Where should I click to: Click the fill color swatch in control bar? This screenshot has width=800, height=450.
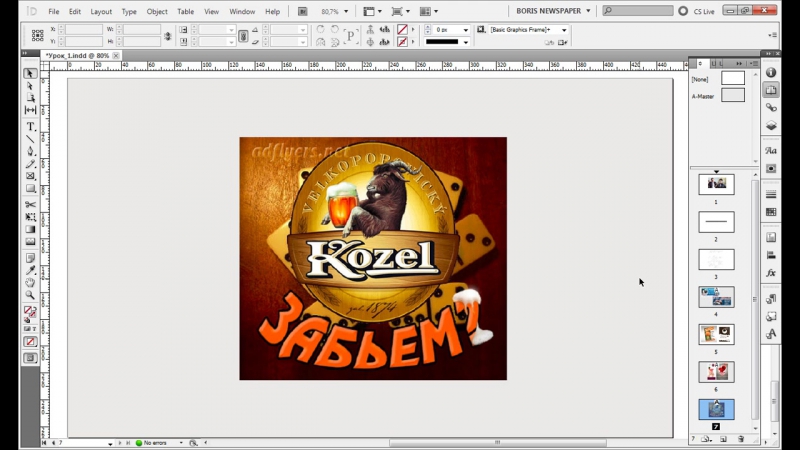click(403, 30)
